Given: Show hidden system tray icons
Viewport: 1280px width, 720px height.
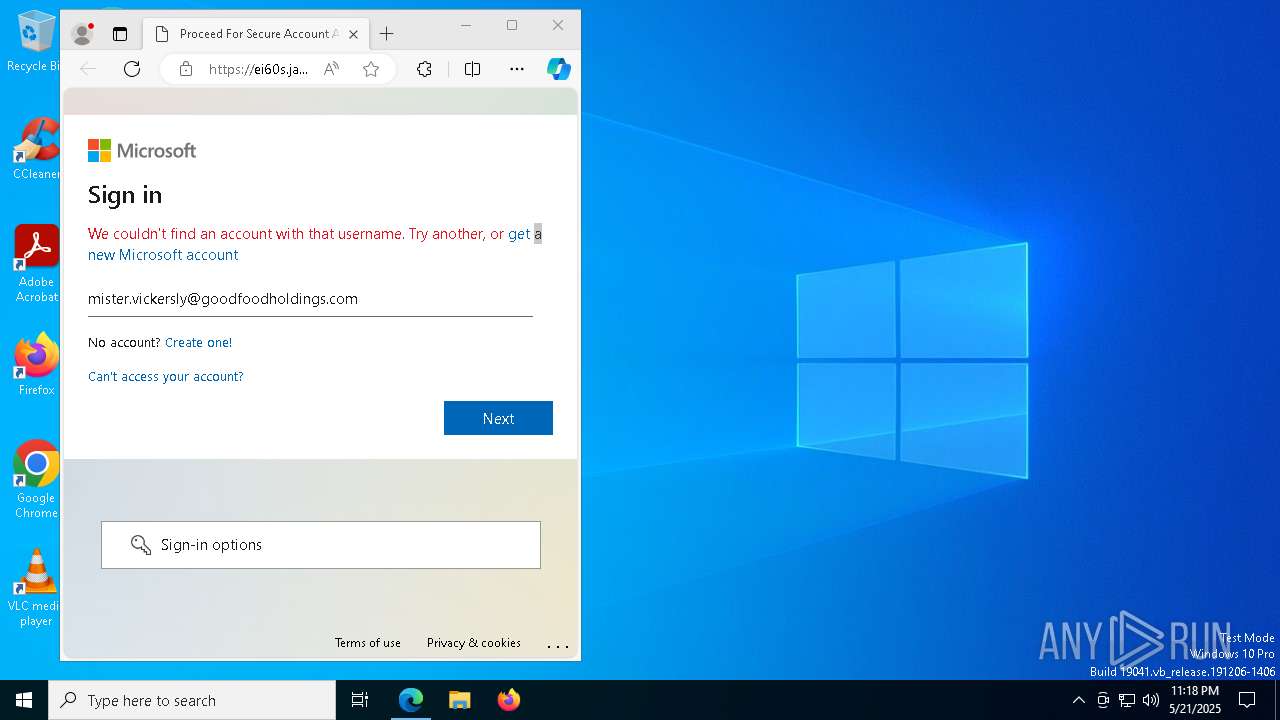Looking at the screenshot, I should [x=1078, y=700].
